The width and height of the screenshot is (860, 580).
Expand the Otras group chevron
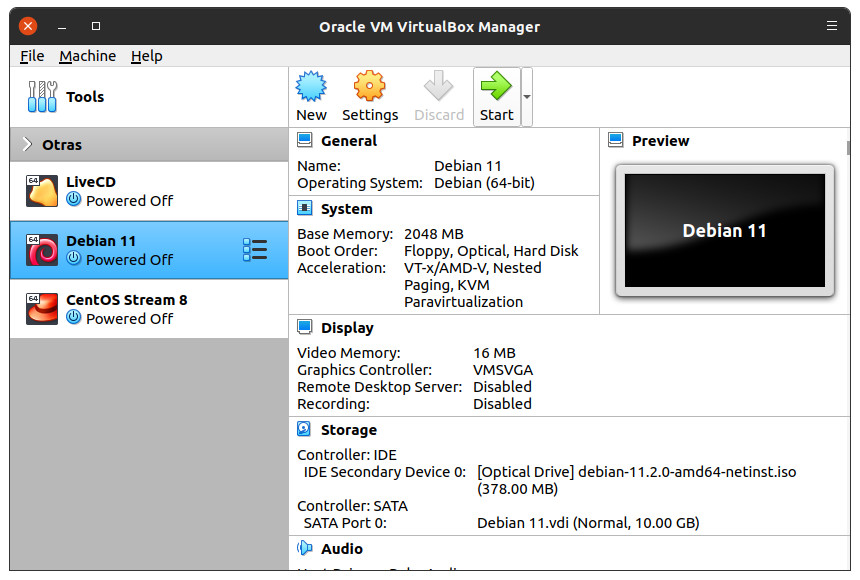click(26, 145)
